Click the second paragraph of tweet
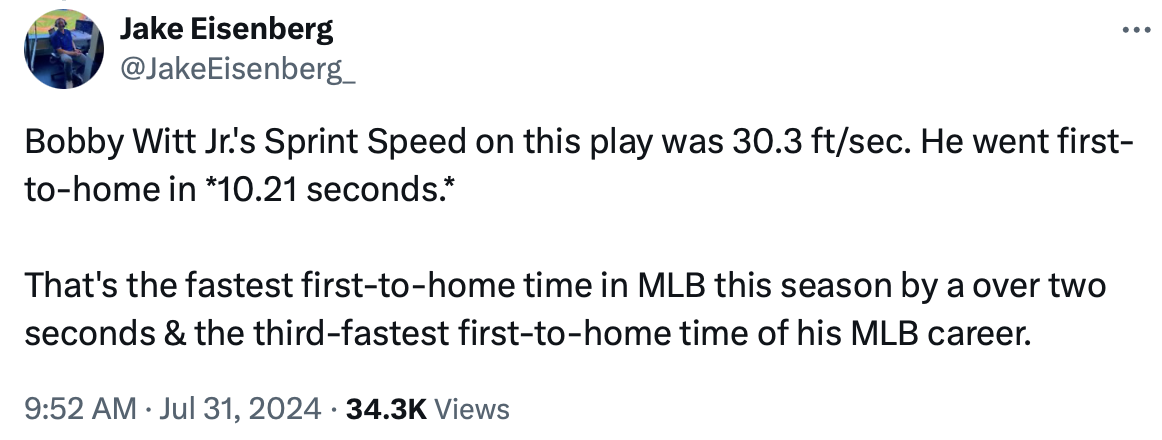This screenshot has width=1162, height=440. click(x=565, y=311)
